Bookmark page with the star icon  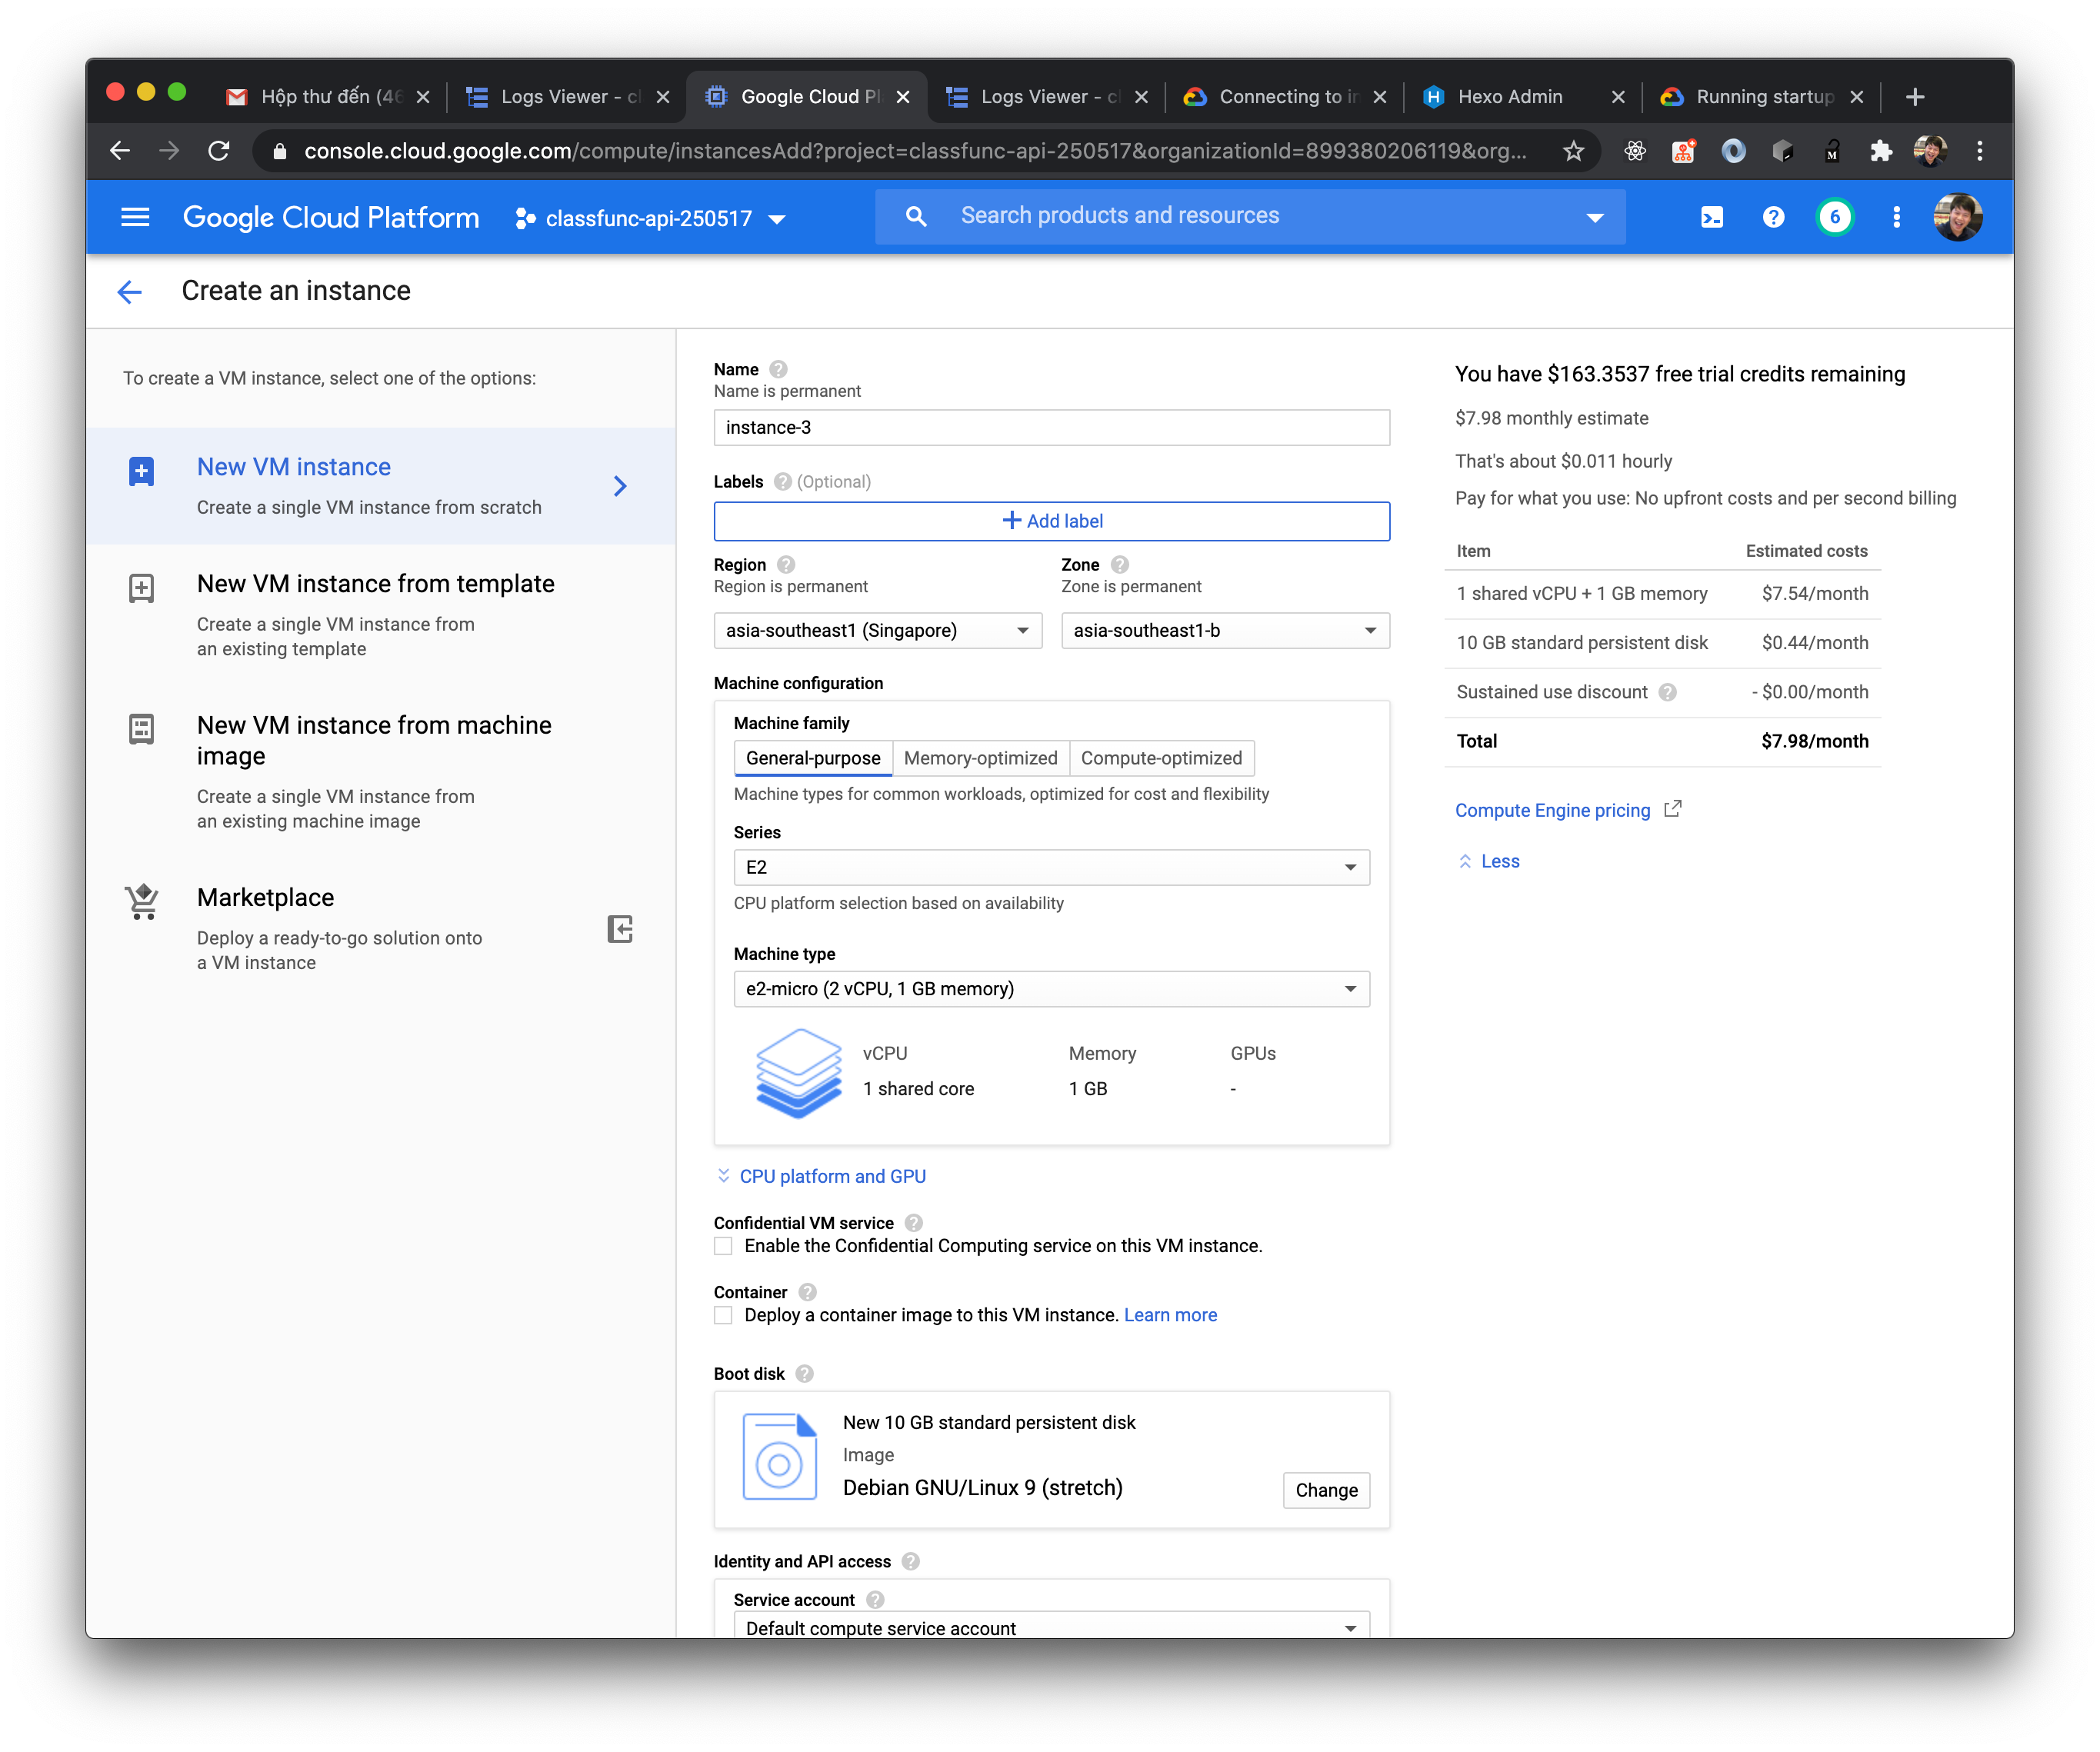[x=1573, y=151]
